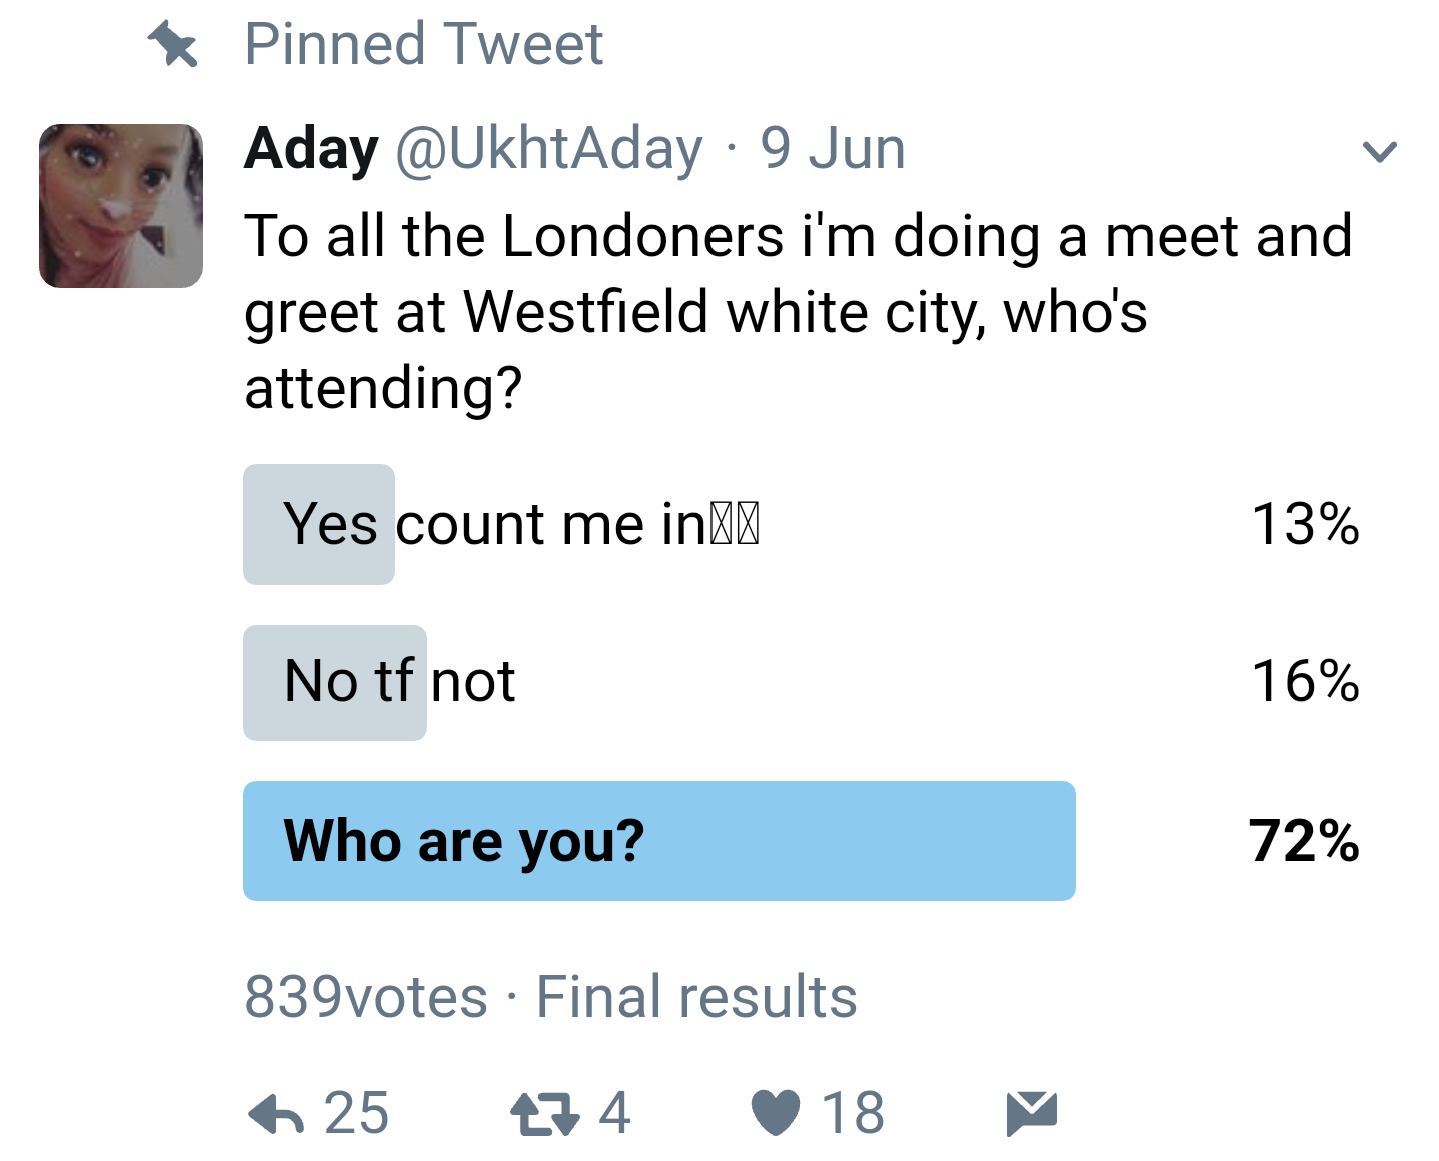Viewport: 1439px width, 1161px height.
Task: Click the retweet count 4
Action: click(615, 1113)
